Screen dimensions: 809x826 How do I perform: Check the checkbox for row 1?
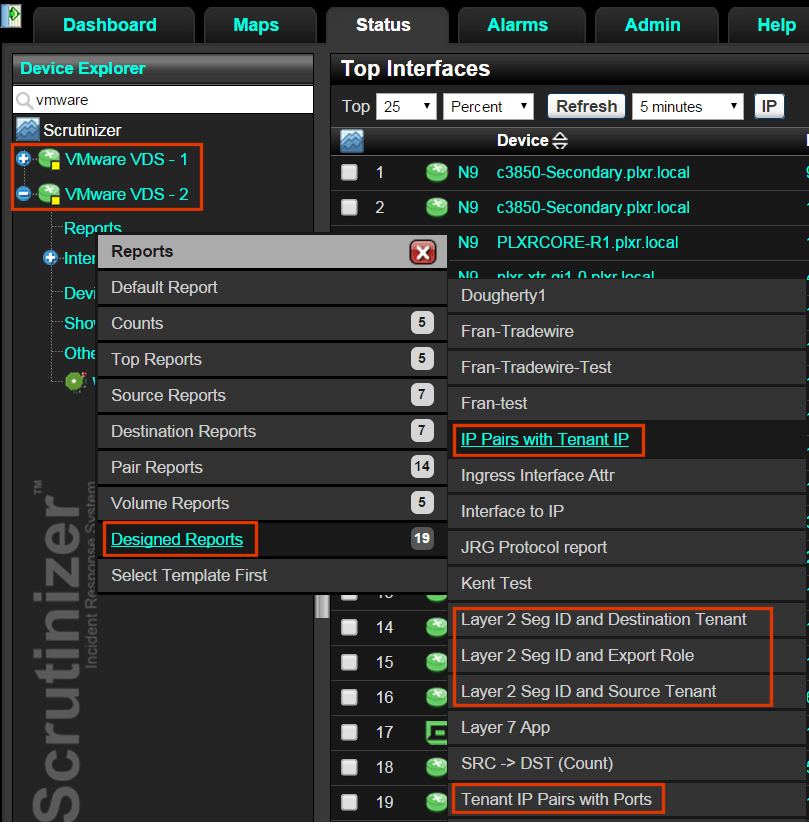tap(349, 172)
